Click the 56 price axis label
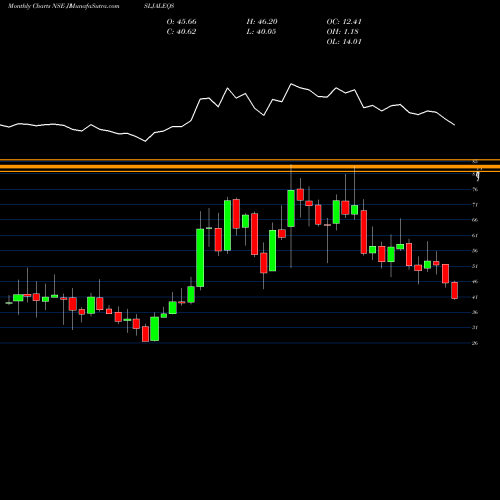 pyautogui.click(x=475, y=251)
